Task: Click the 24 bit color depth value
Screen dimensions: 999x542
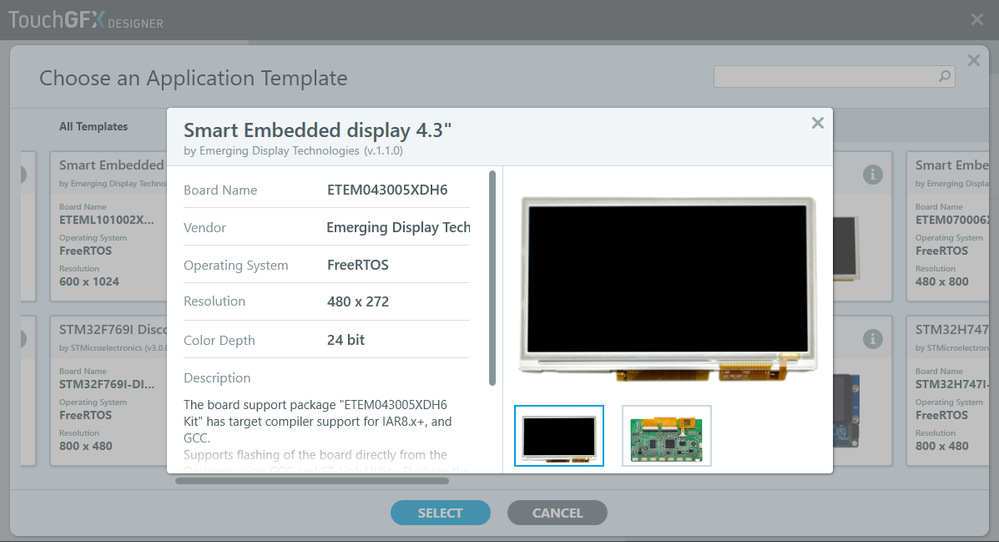Action: click(346, 340)
